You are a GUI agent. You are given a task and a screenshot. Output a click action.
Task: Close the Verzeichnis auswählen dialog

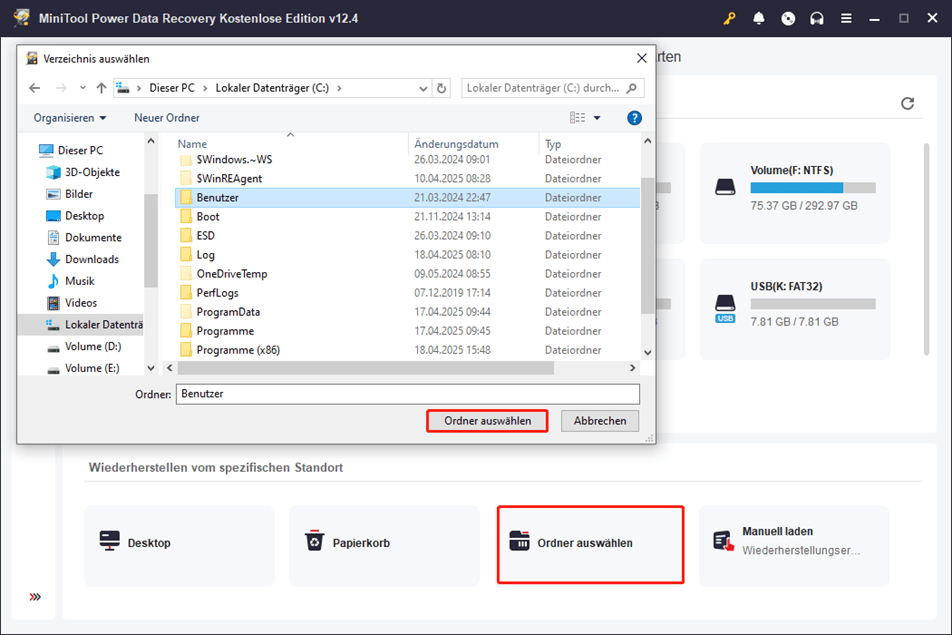point(641,58)
